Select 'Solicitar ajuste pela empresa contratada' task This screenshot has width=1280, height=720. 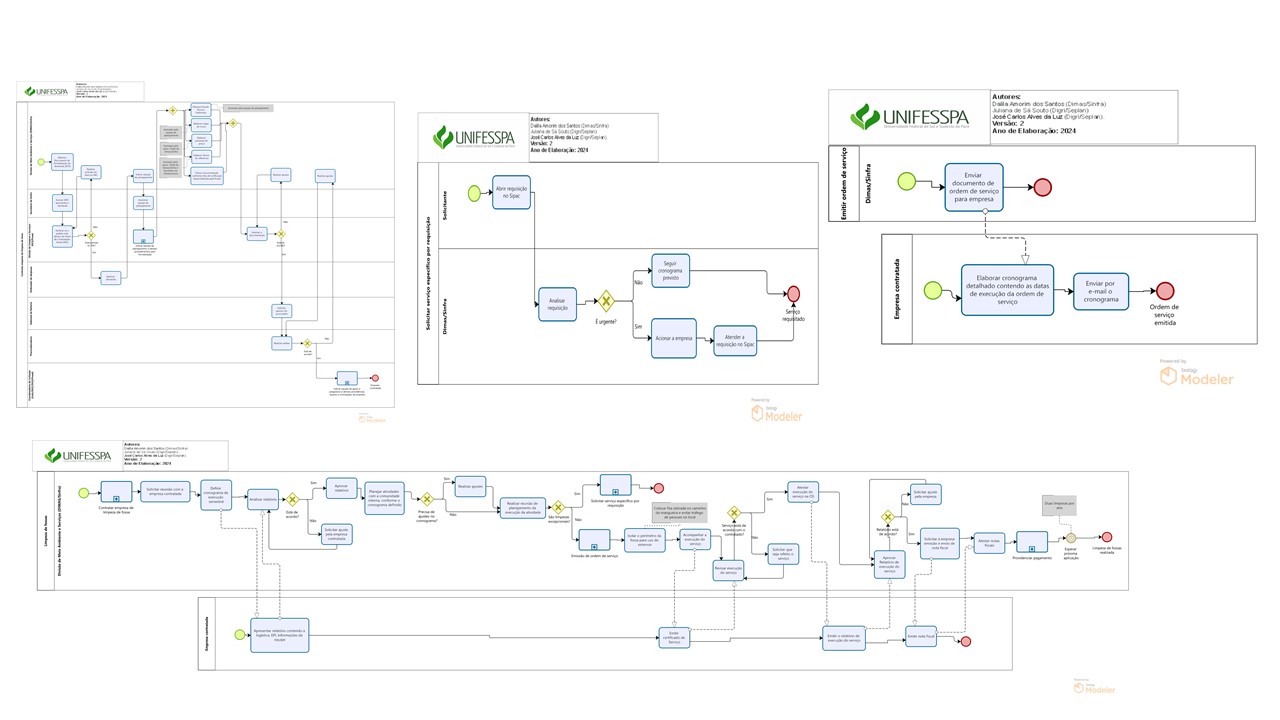[337, 534]
